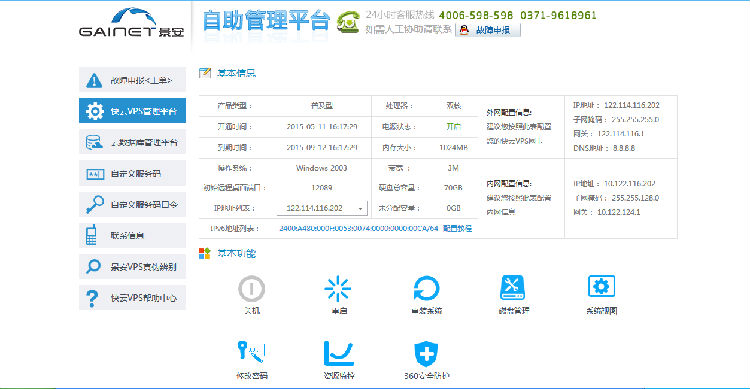This screenshot has width=750, height=389.
Task: Open 云数据库管理平台 database sidebar item
Action: tap(132, 142)
